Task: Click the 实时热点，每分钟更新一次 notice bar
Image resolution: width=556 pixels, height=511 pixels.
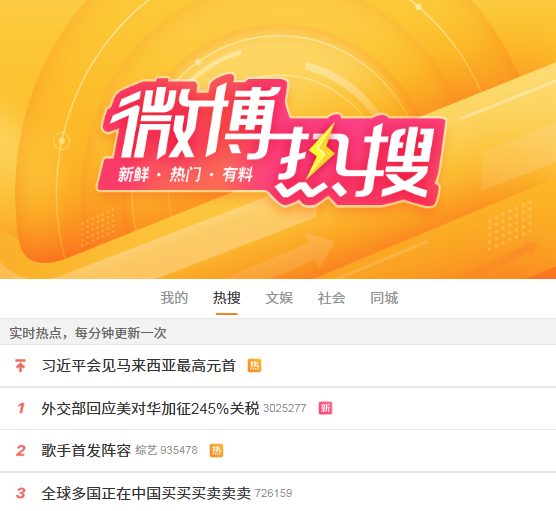Action: coord(278,333)
